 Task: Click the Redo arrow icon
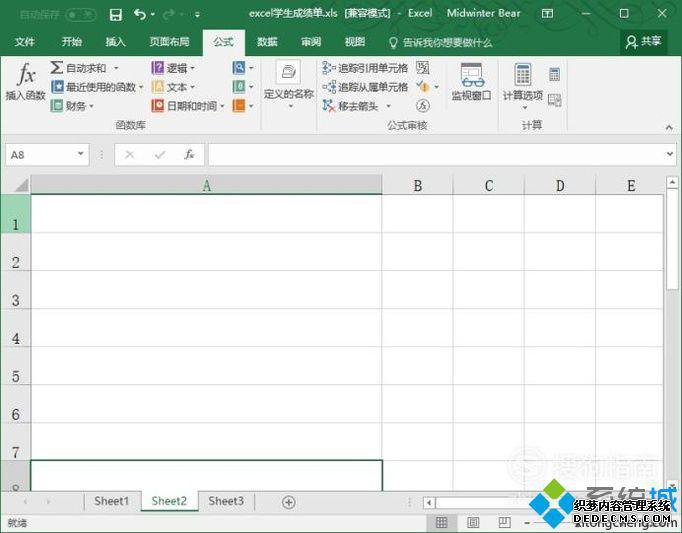click(x=168, y=15)
